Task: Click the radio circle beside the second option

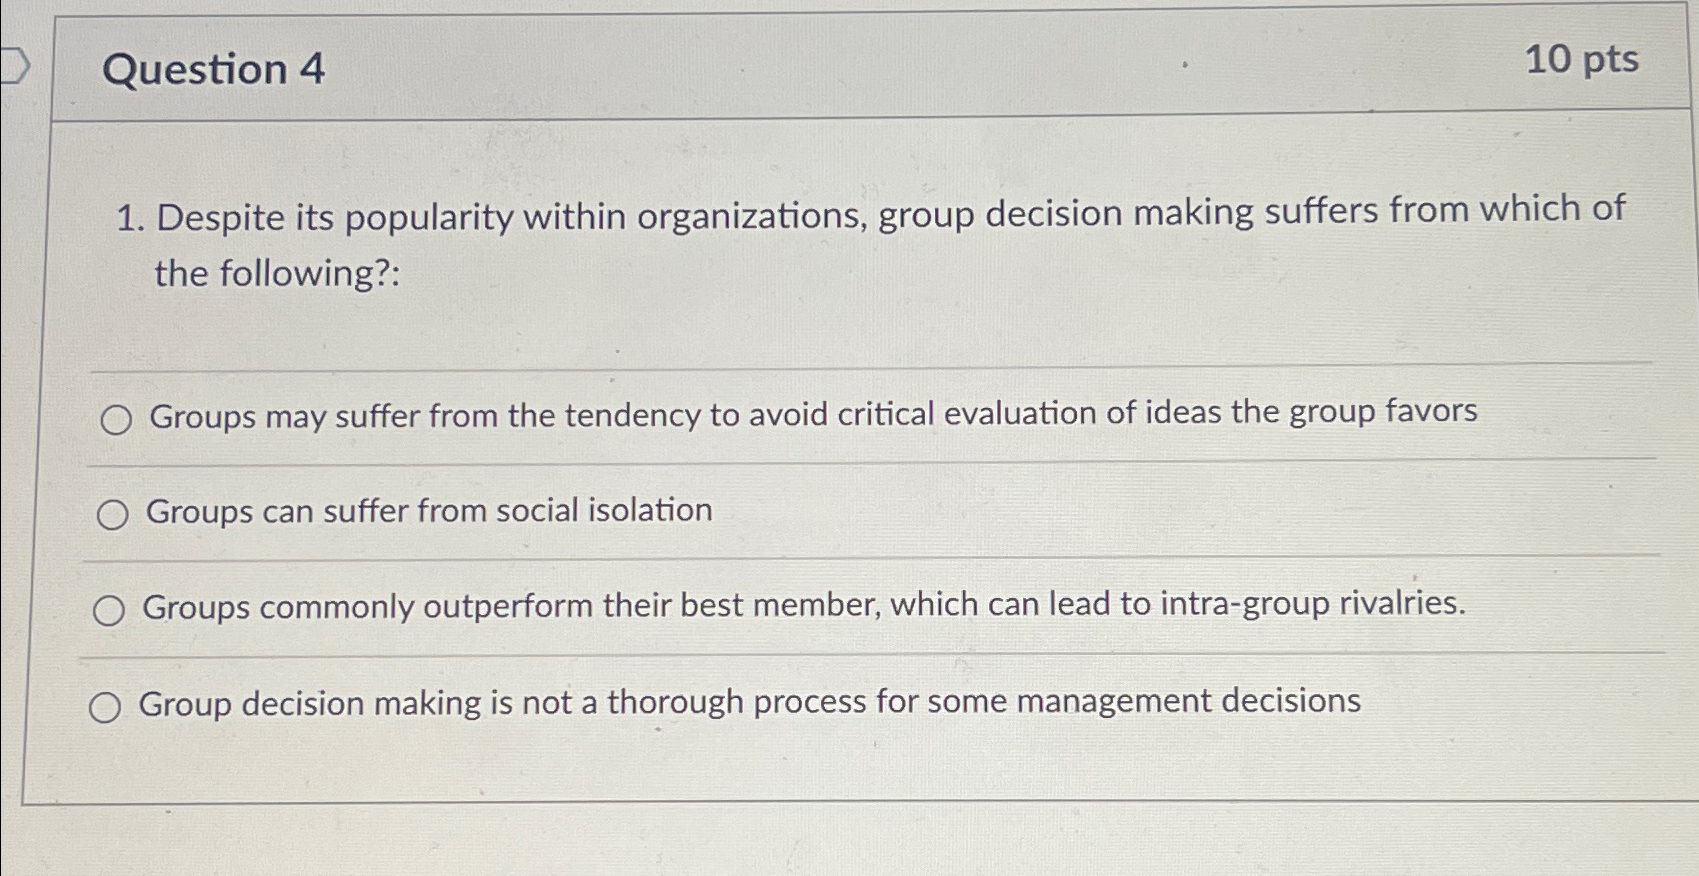Action: [113, 513]
